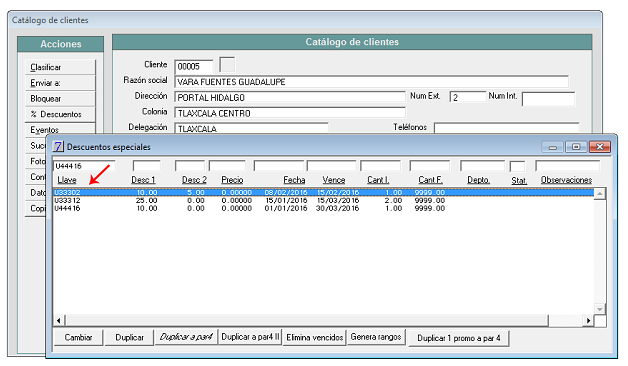Select discount row U33312
This screenshot has height=366, width=628.
pos(323,200)
